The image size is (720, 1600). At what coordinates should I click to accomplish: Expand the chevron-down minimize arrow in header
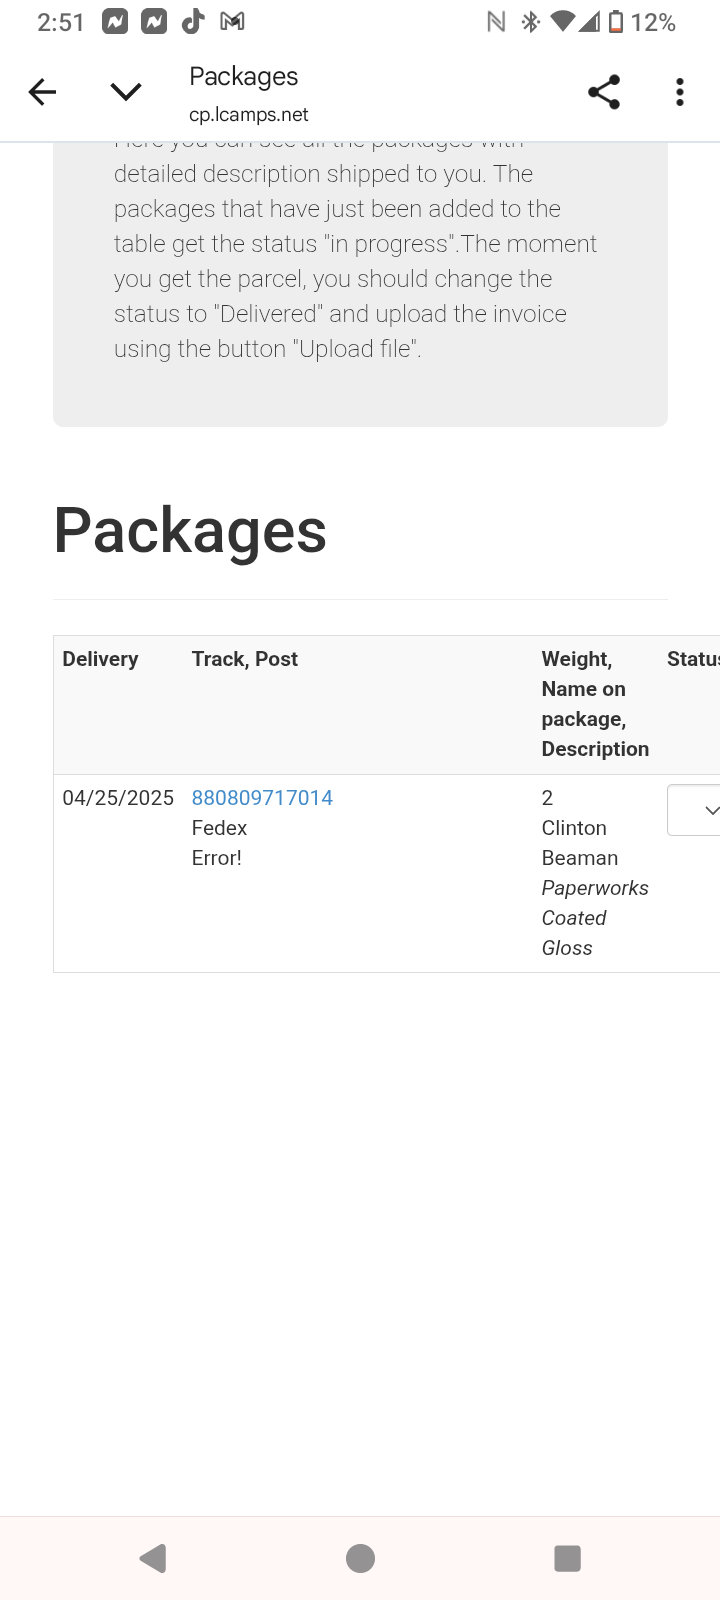pos(125,93)
